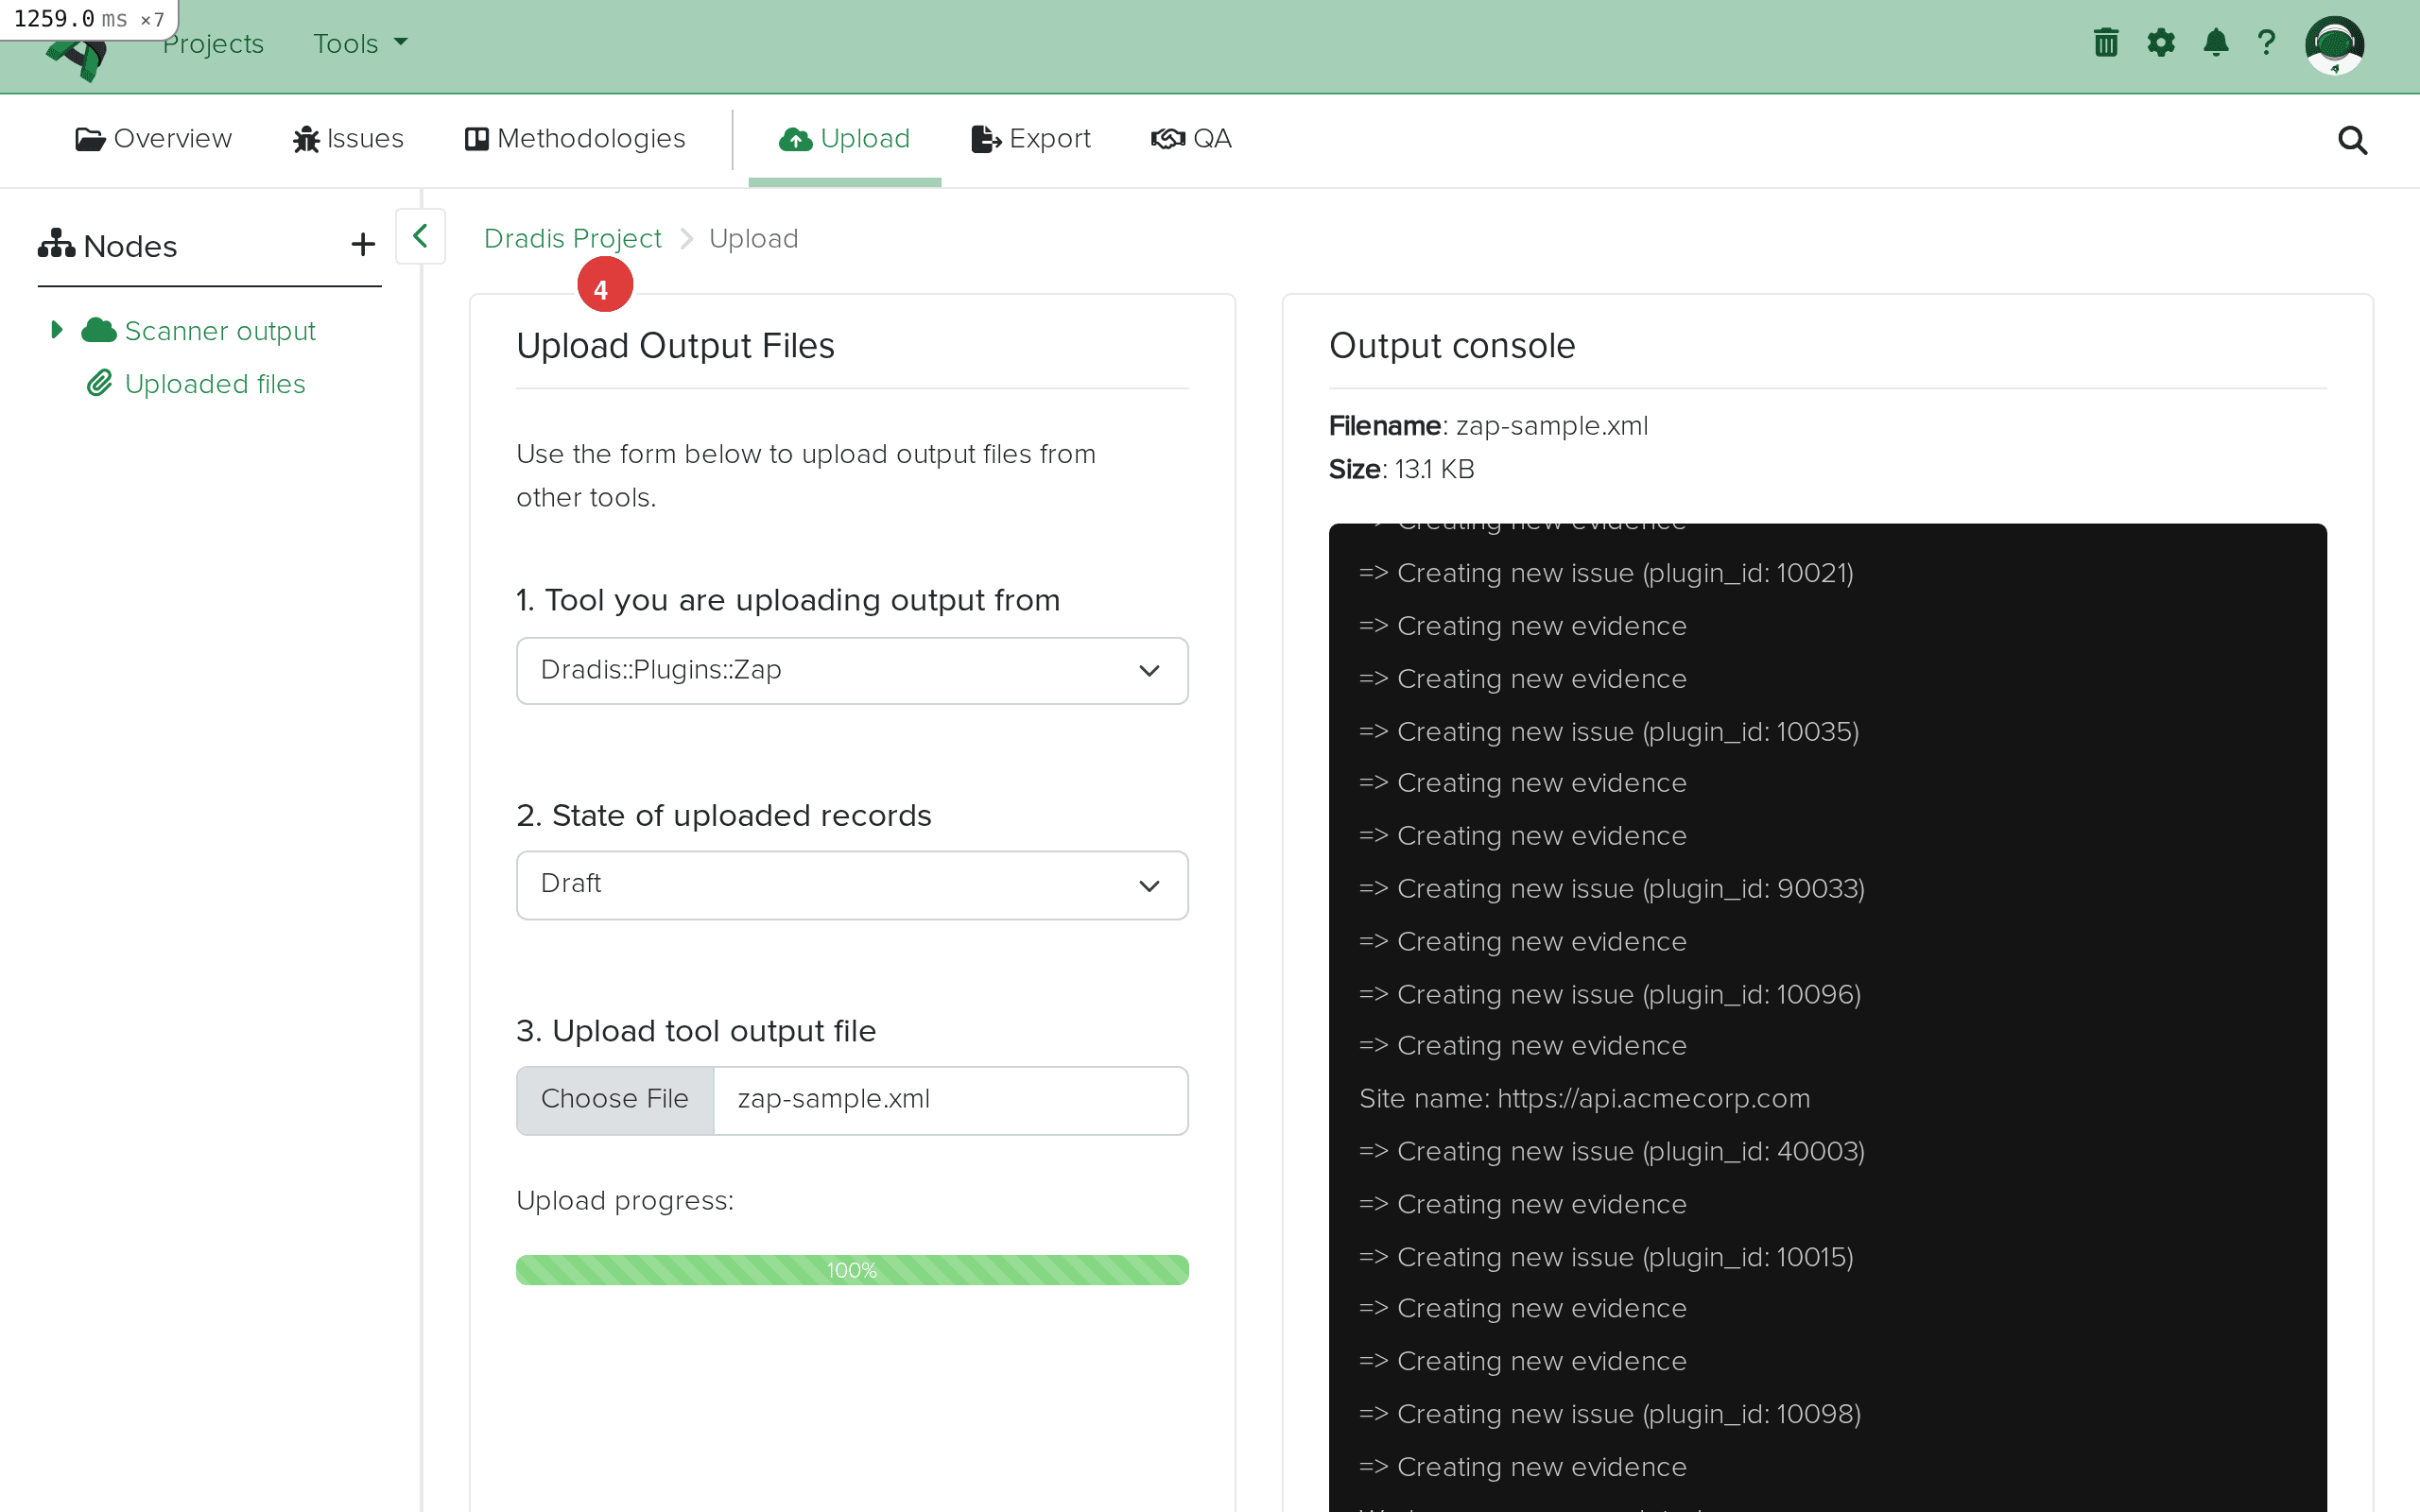
Task: Click the user avatar icon
Action: pos(2336,44)
